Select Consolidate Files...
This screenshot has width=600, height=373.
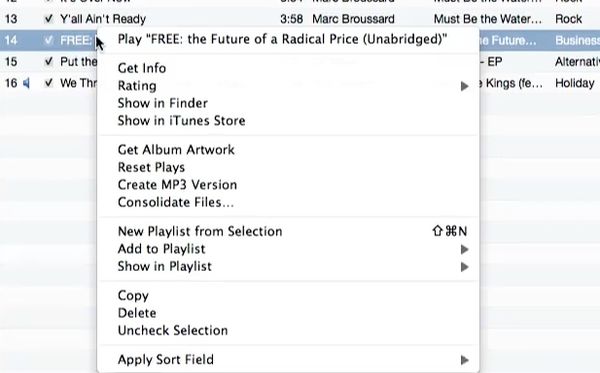176,202
